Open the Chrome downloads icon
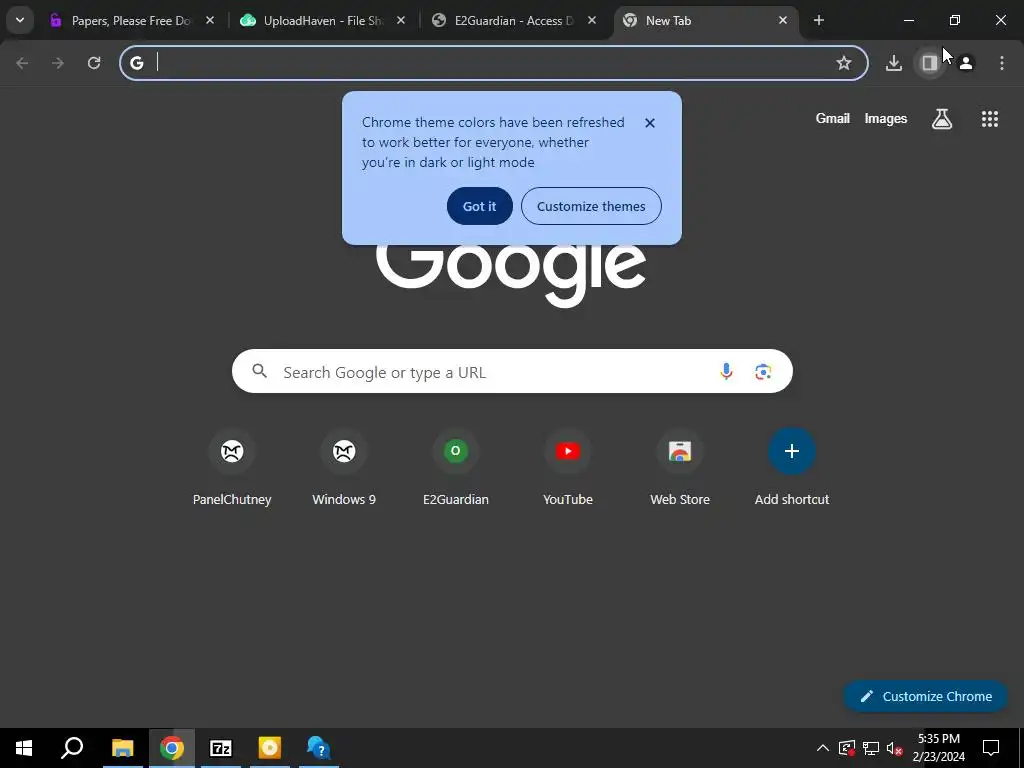This screenshot has width=1024, height=768. 894,63
